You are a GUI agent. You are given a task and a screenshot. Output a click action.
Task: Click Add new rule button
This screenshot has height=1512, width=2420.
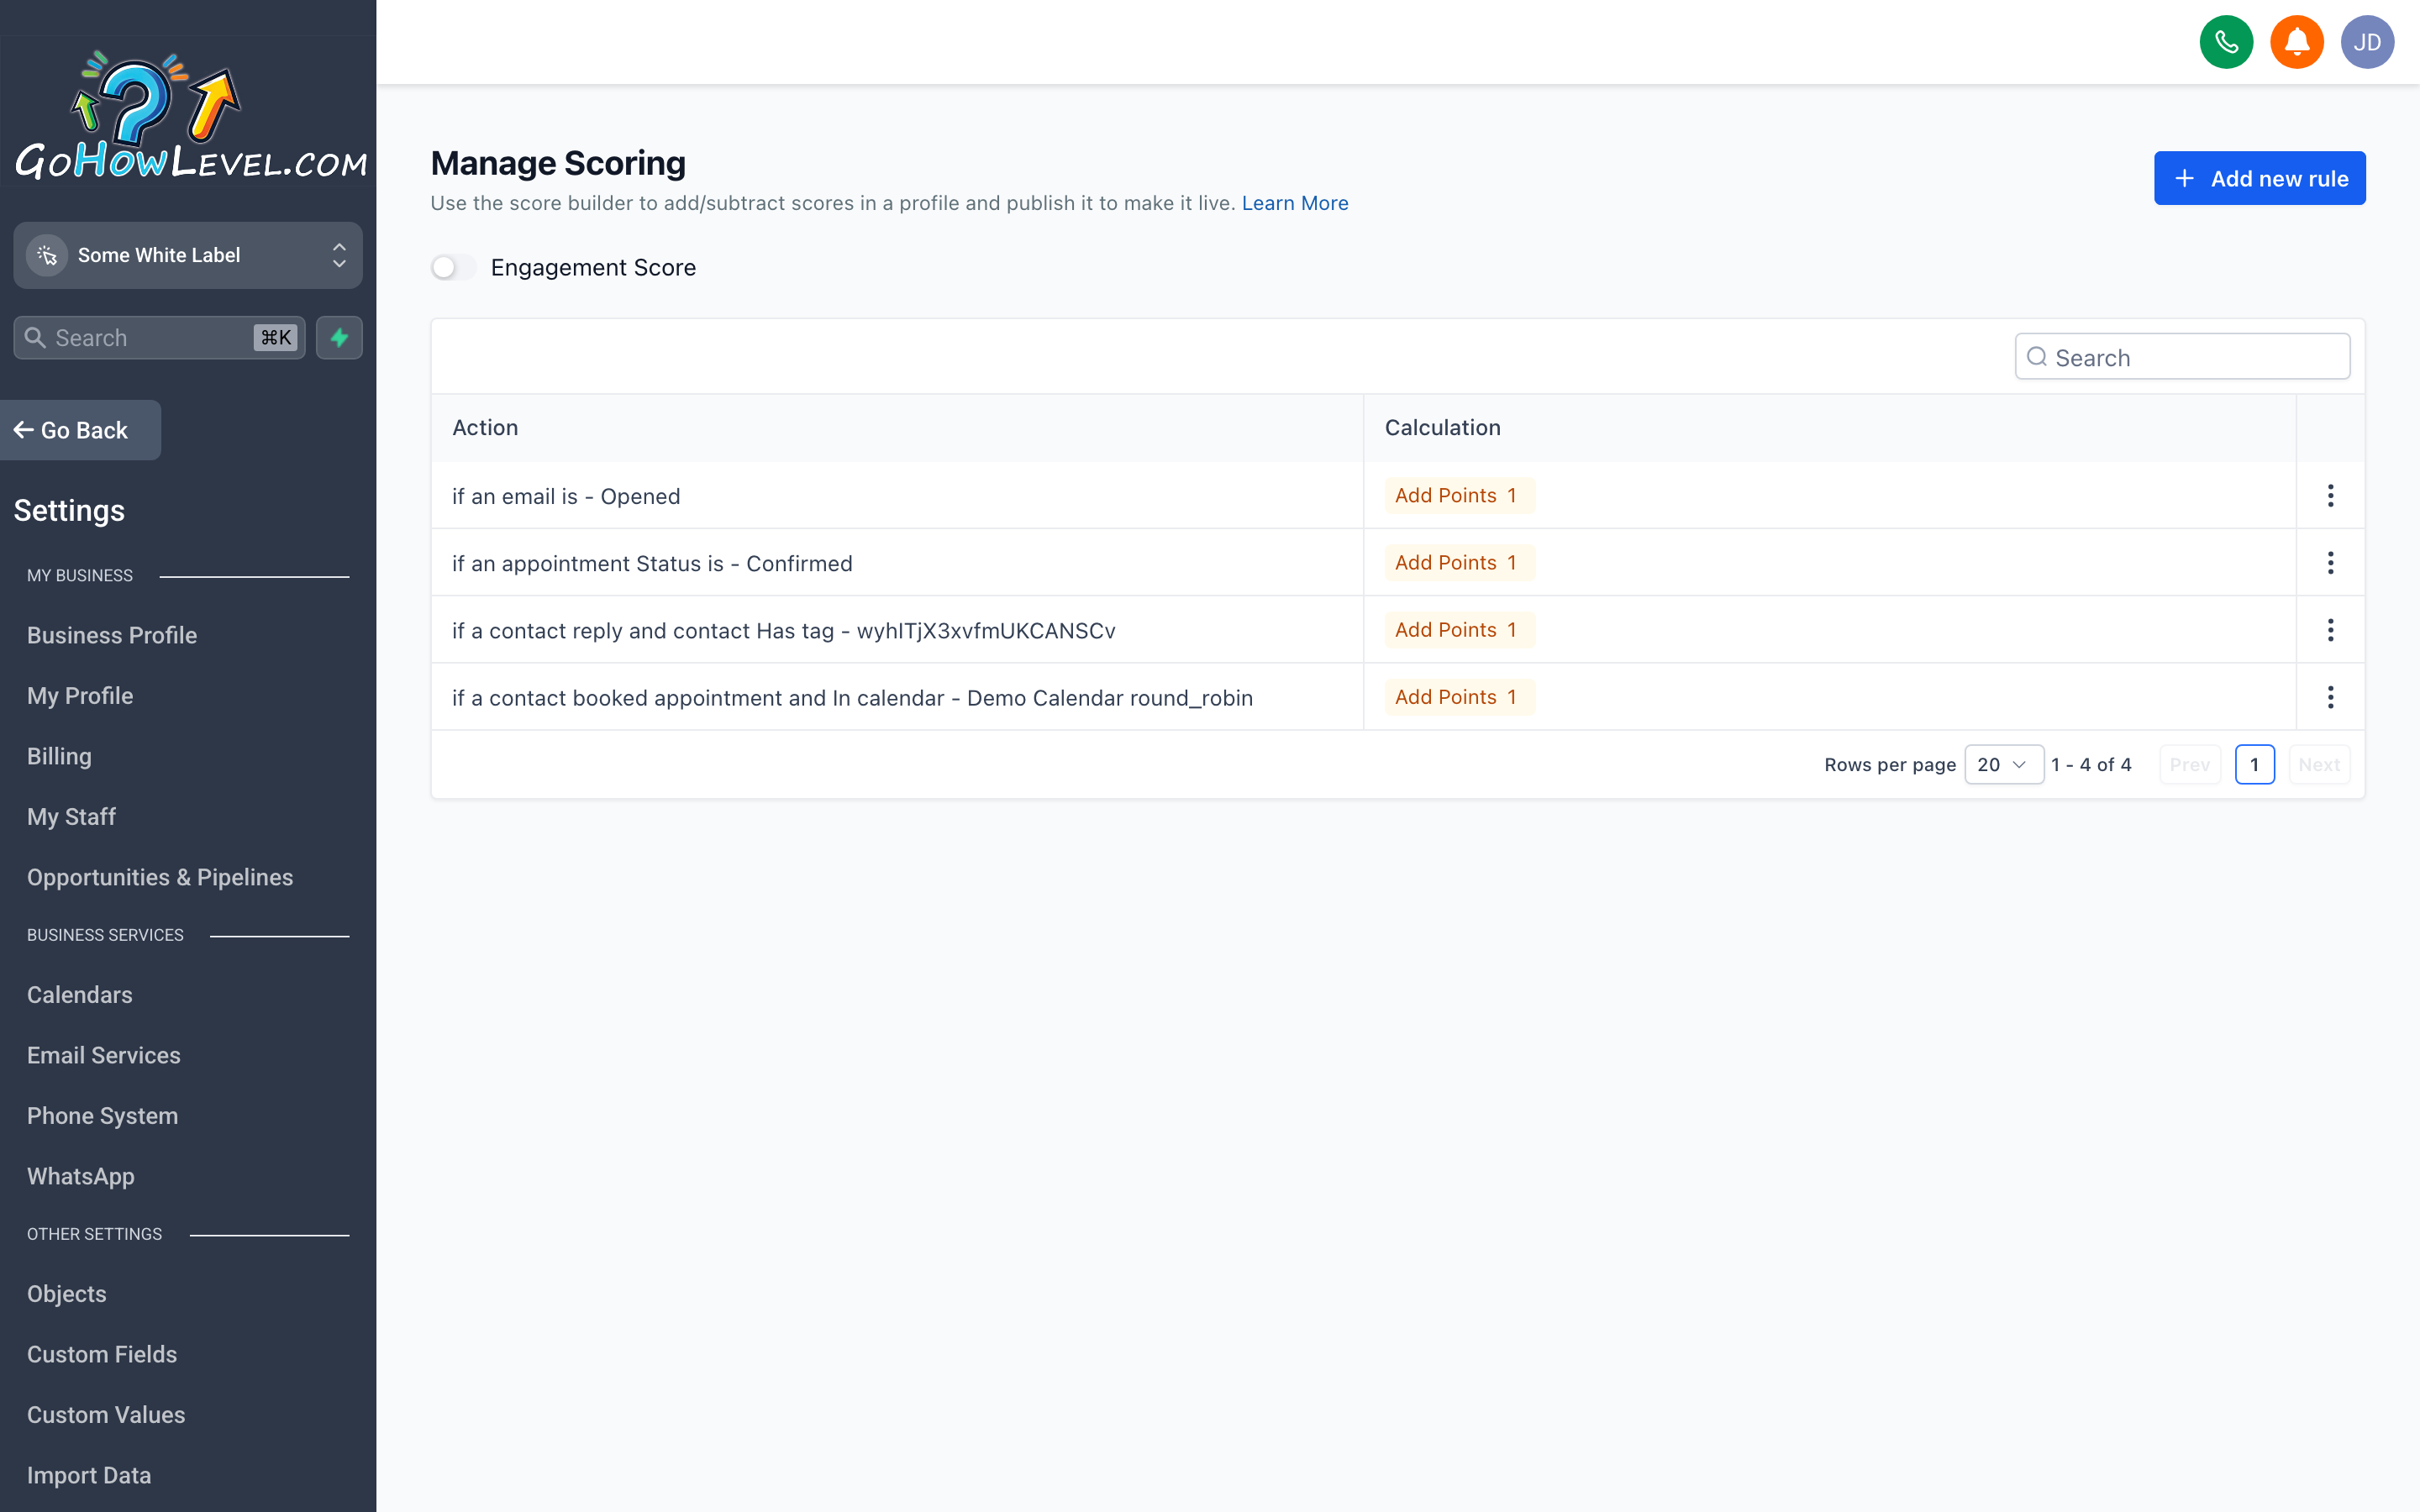(x=2259, y=178)
